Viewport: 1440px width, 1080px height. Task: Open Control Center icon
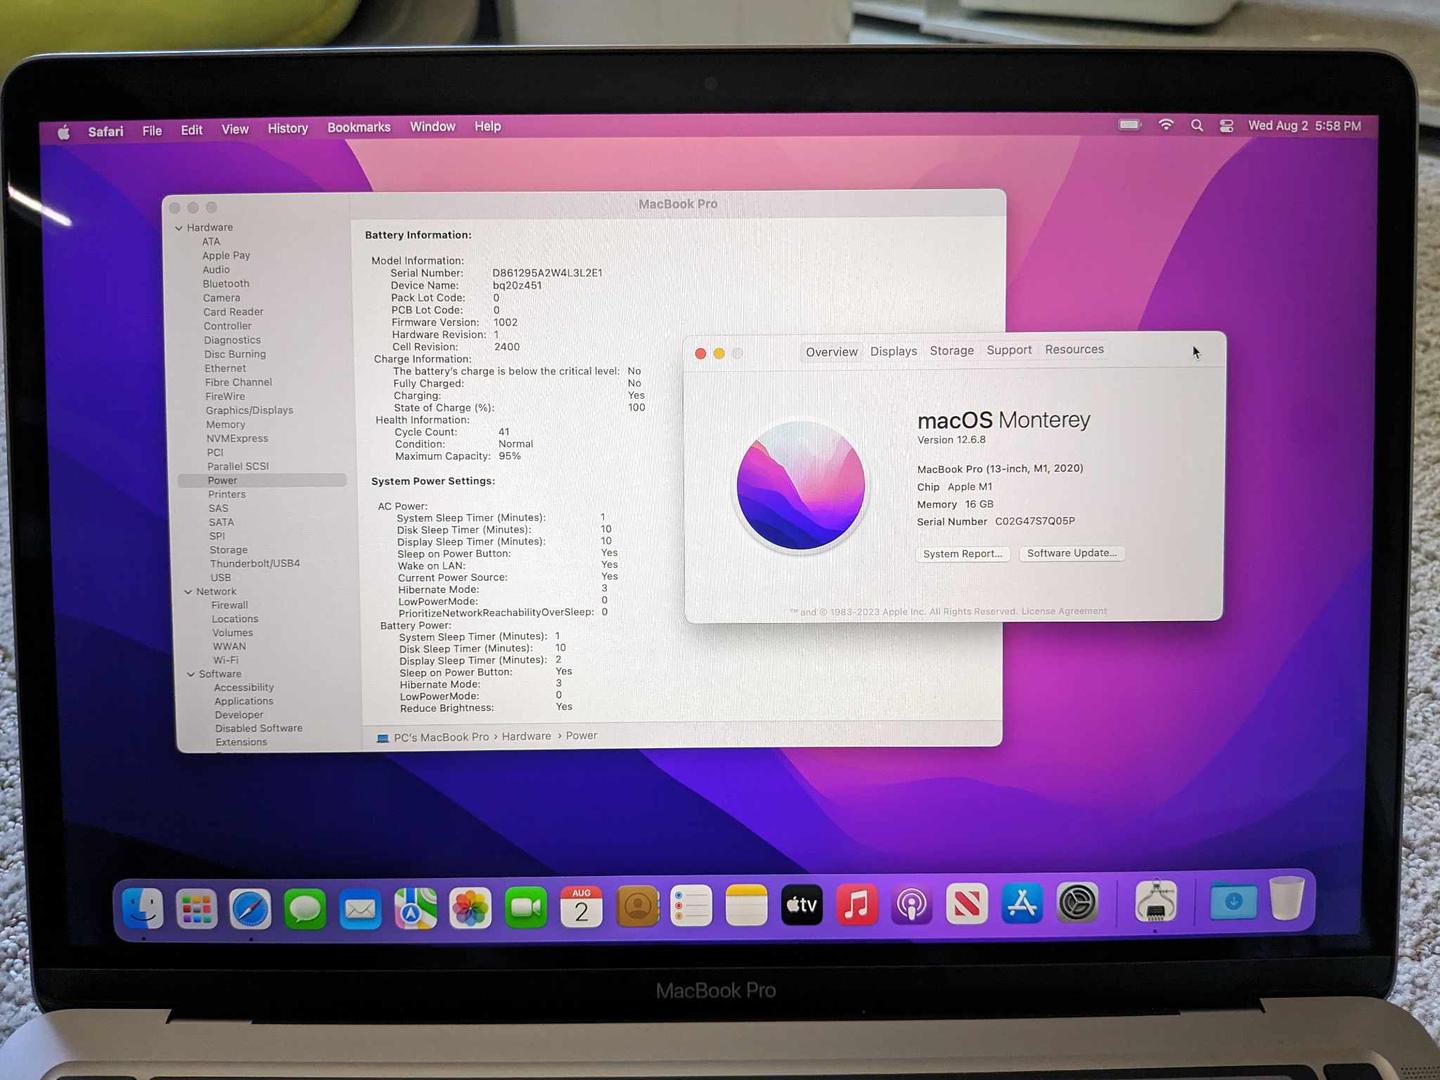pyautogui.click(x=1226, y=125)
